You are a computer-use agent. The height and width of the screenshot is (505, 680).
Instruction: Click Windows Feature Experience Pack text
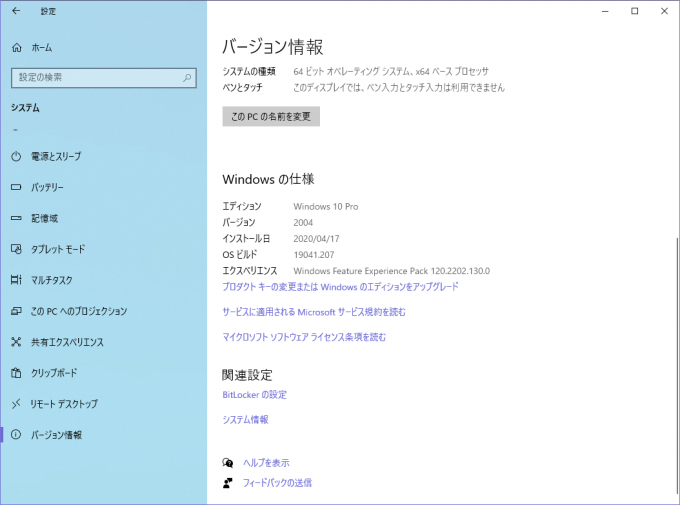click(x=392, y=271)
